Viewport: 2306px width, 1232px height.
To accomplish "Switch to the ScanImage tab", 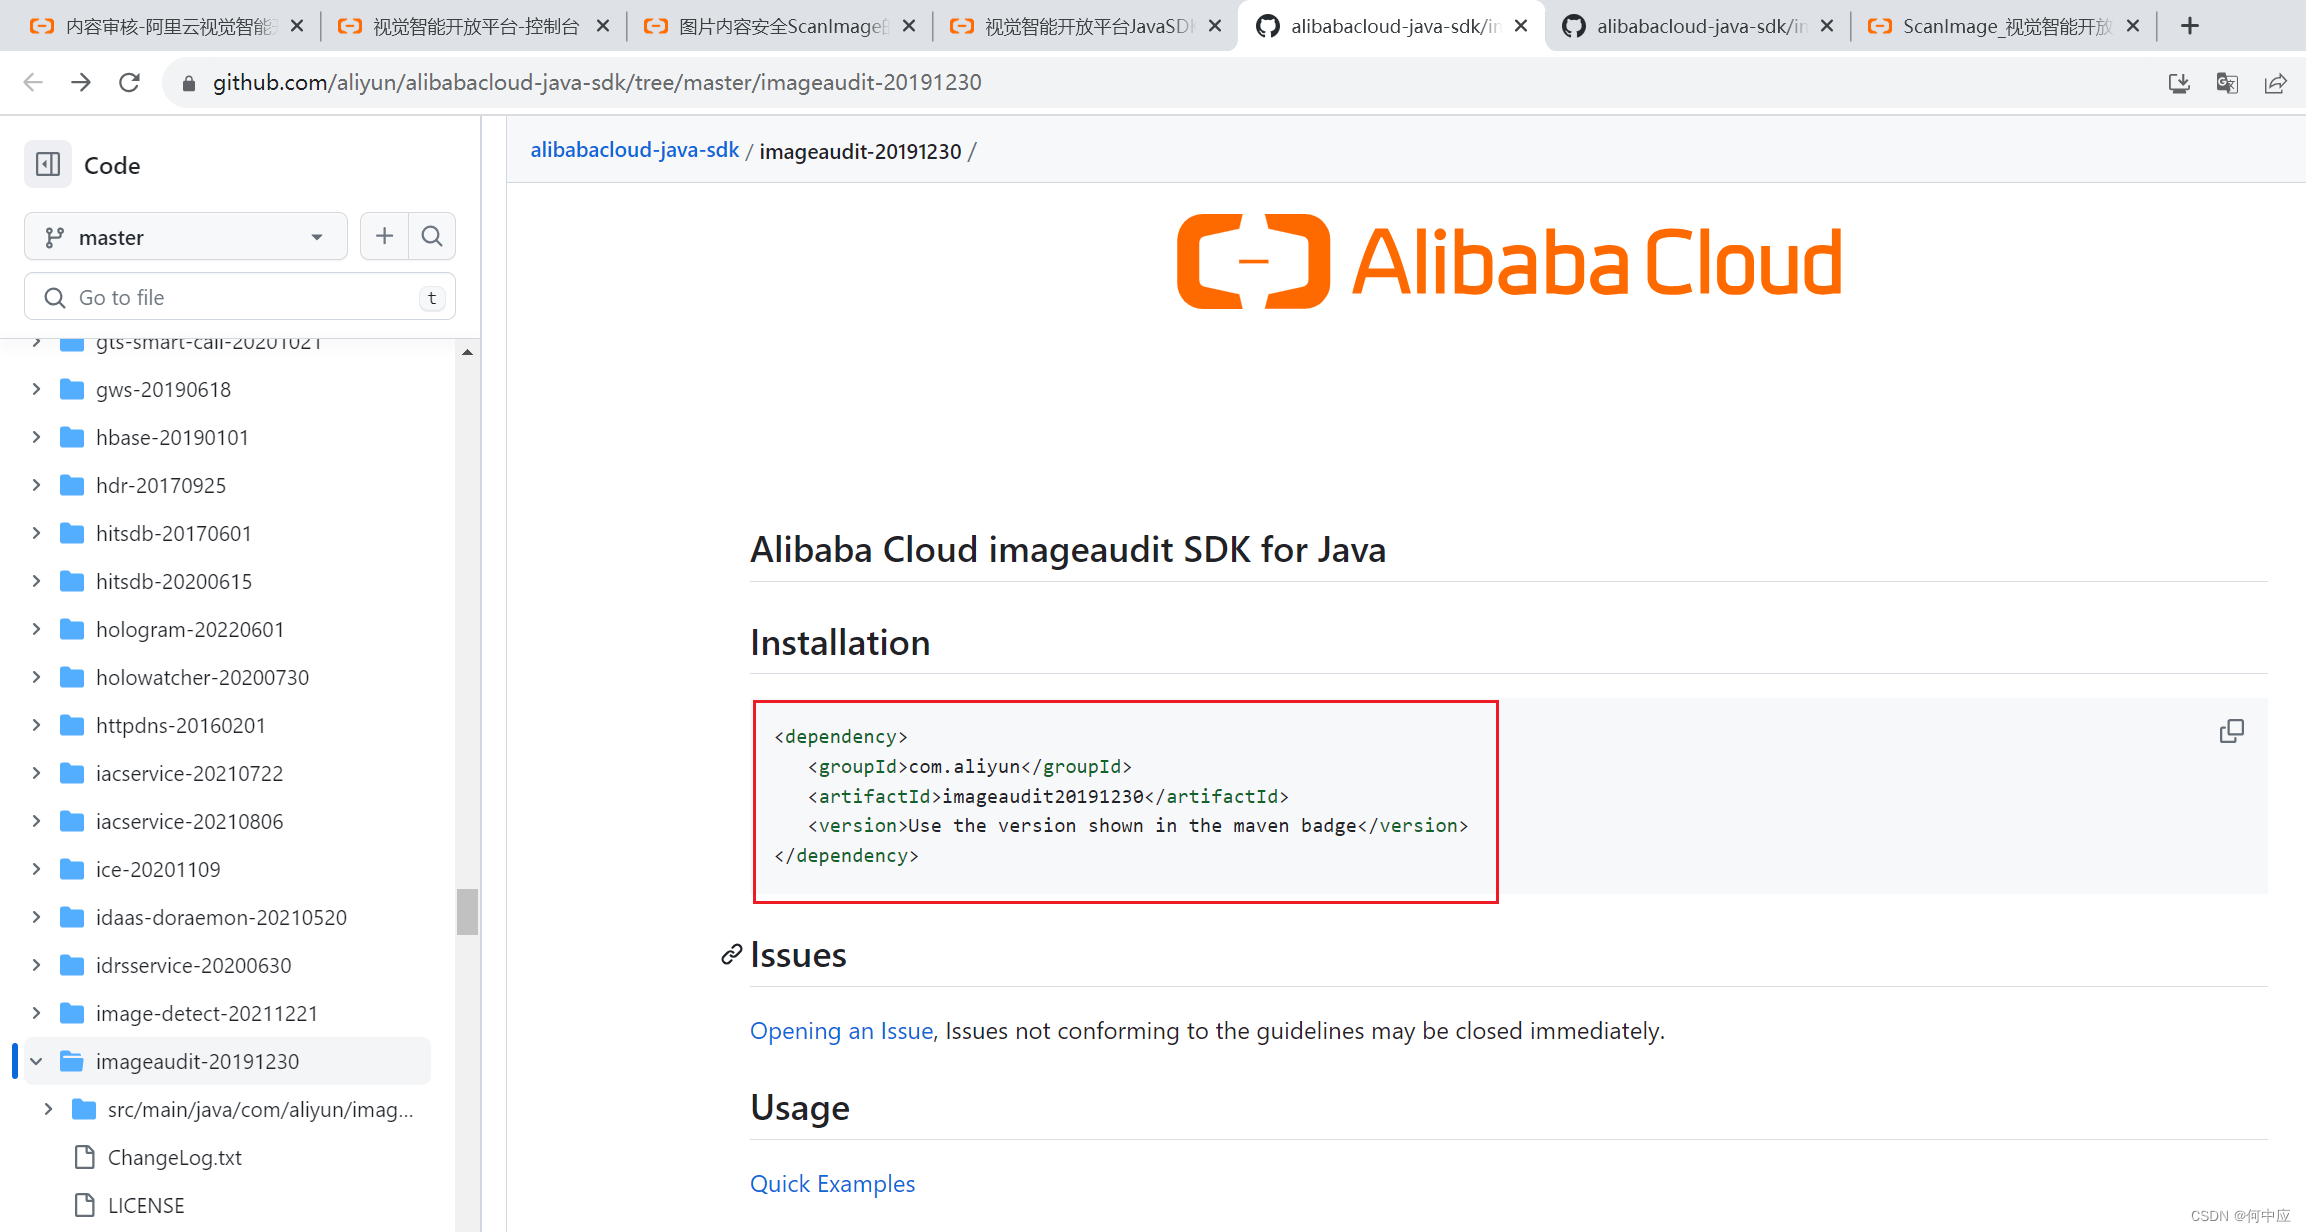I will [x=2005, y=26].
